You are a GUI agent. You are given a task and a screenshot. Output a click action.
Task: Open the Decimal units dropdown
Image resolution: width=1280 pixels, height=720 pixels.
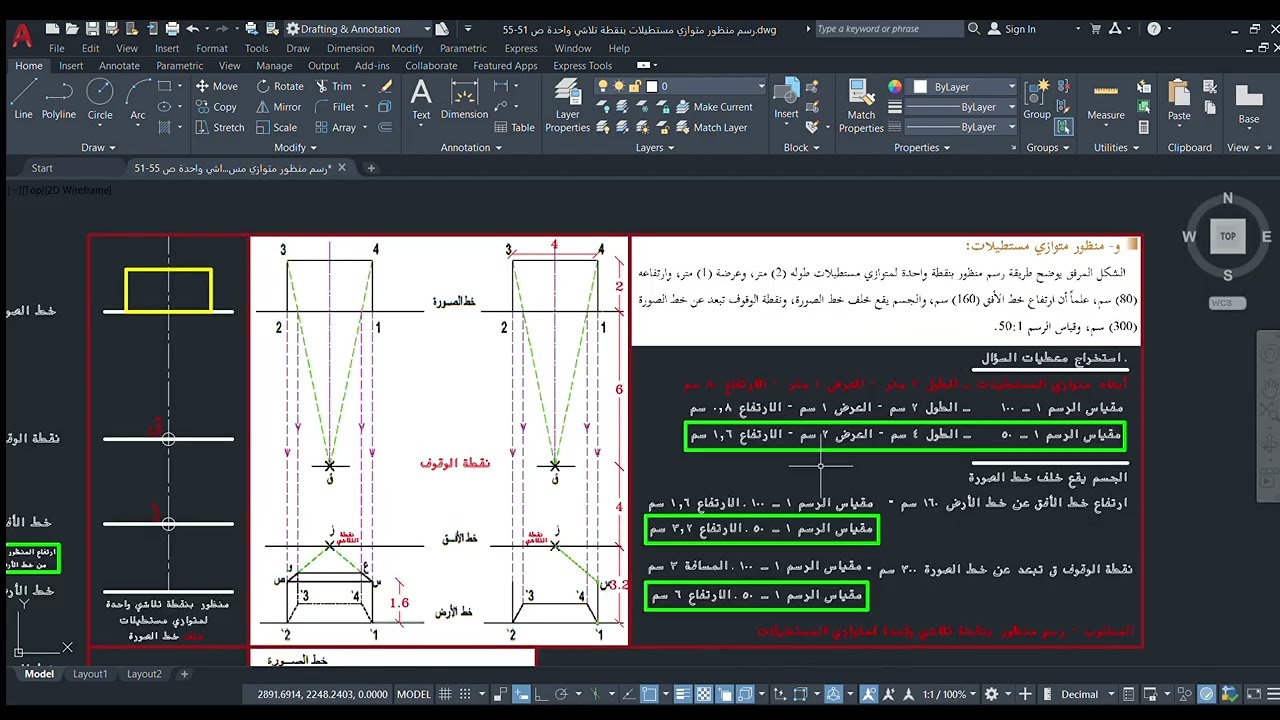pos(1086,694)
